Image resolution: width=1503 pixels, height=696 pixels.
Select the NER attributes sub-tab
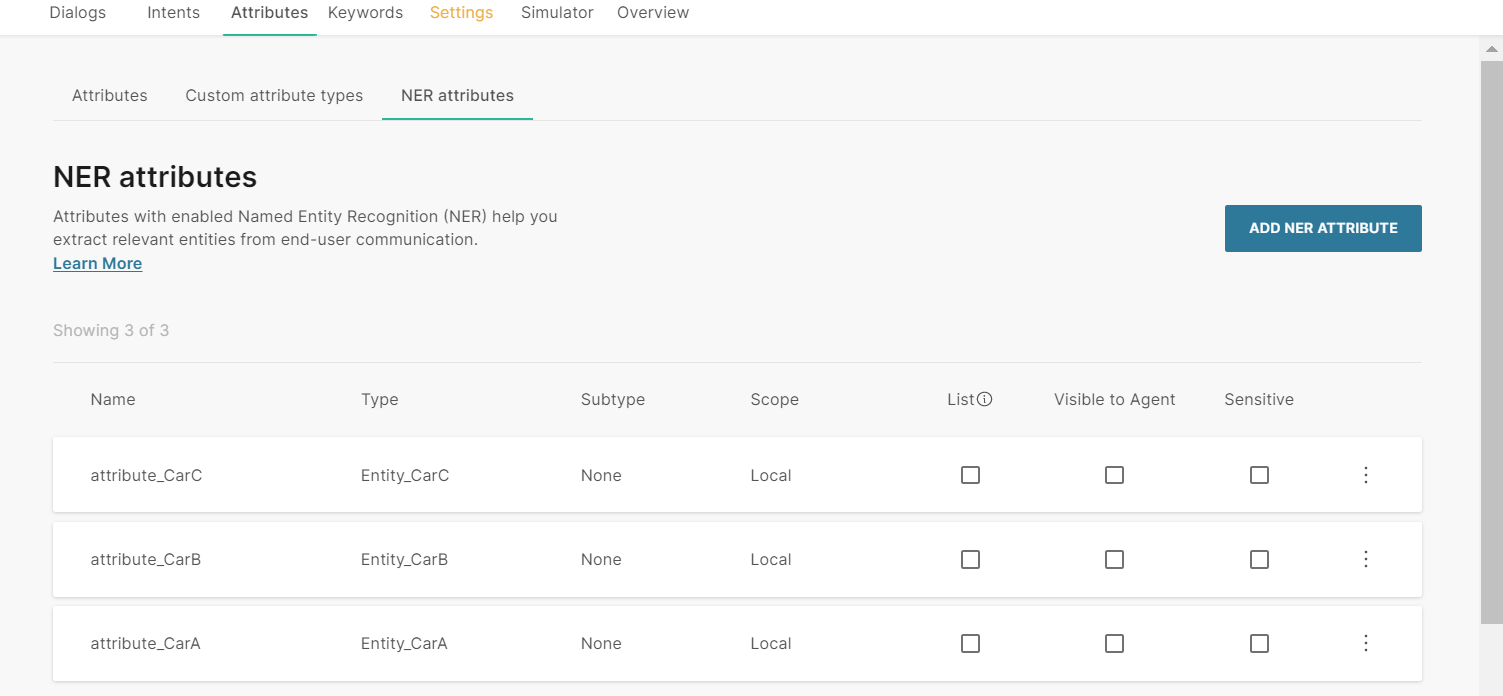click(x=457, y=96)
